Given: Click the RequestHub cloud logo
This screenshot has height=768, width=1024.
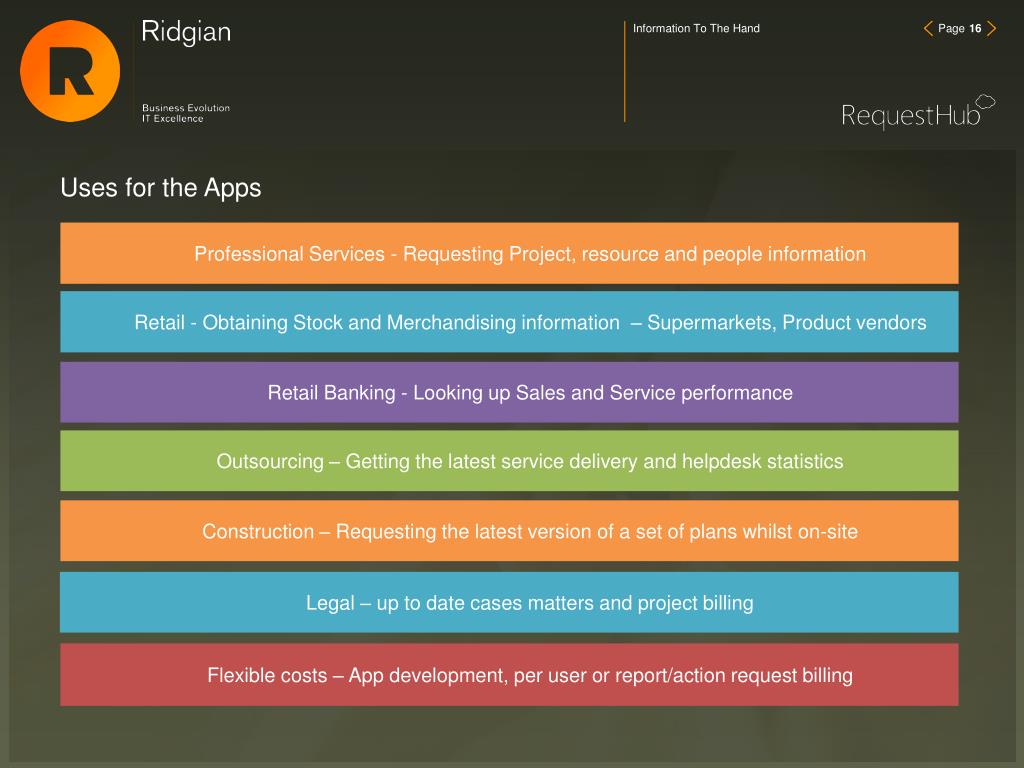Looking at the screenshot, I should (x=918, y=112).
